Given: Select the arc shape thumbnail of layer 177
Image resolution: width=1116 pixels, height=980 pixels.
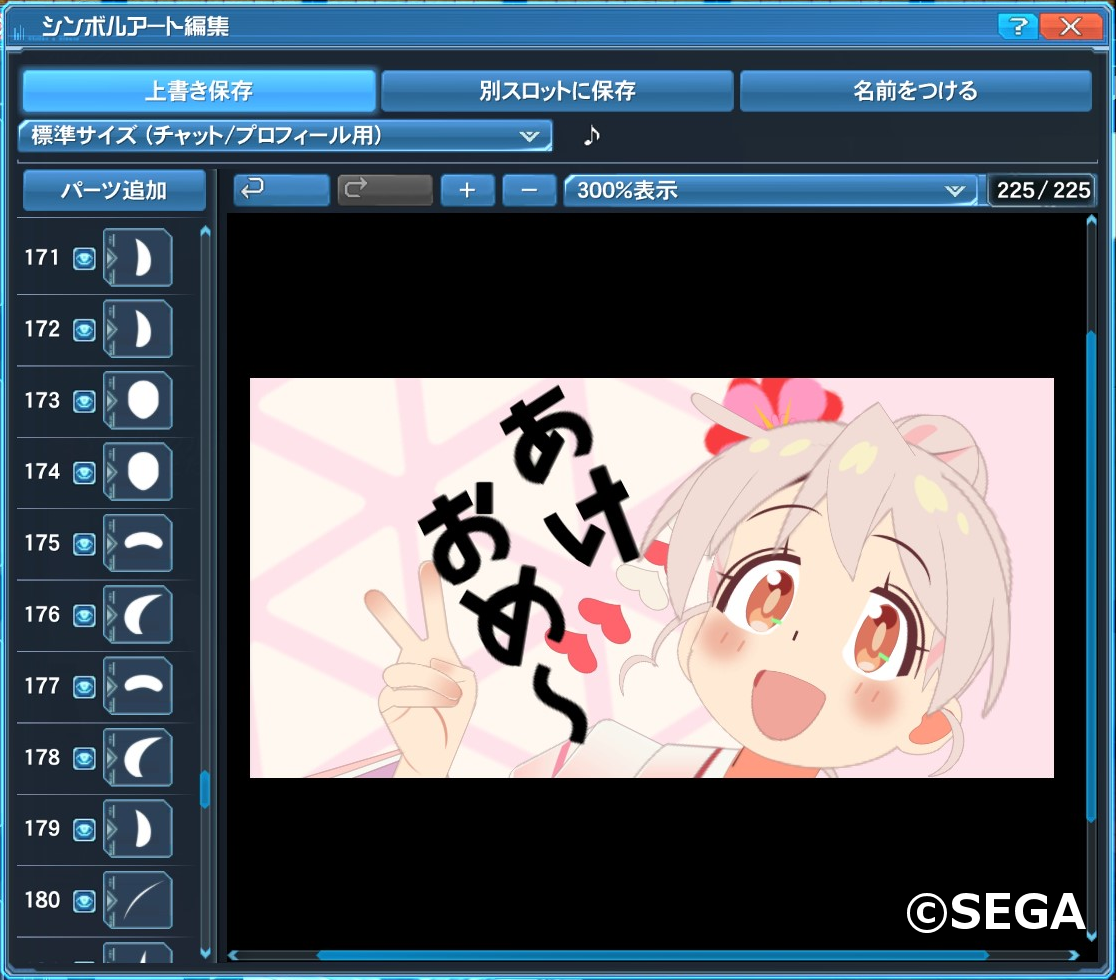Looking at the screenshot, I should click(x=143, y=686).
